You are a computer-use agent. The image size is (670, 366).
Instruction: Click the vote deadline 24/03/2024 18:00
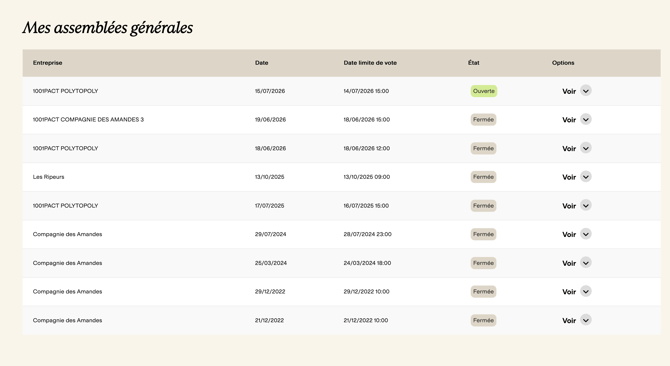point(367,263)
